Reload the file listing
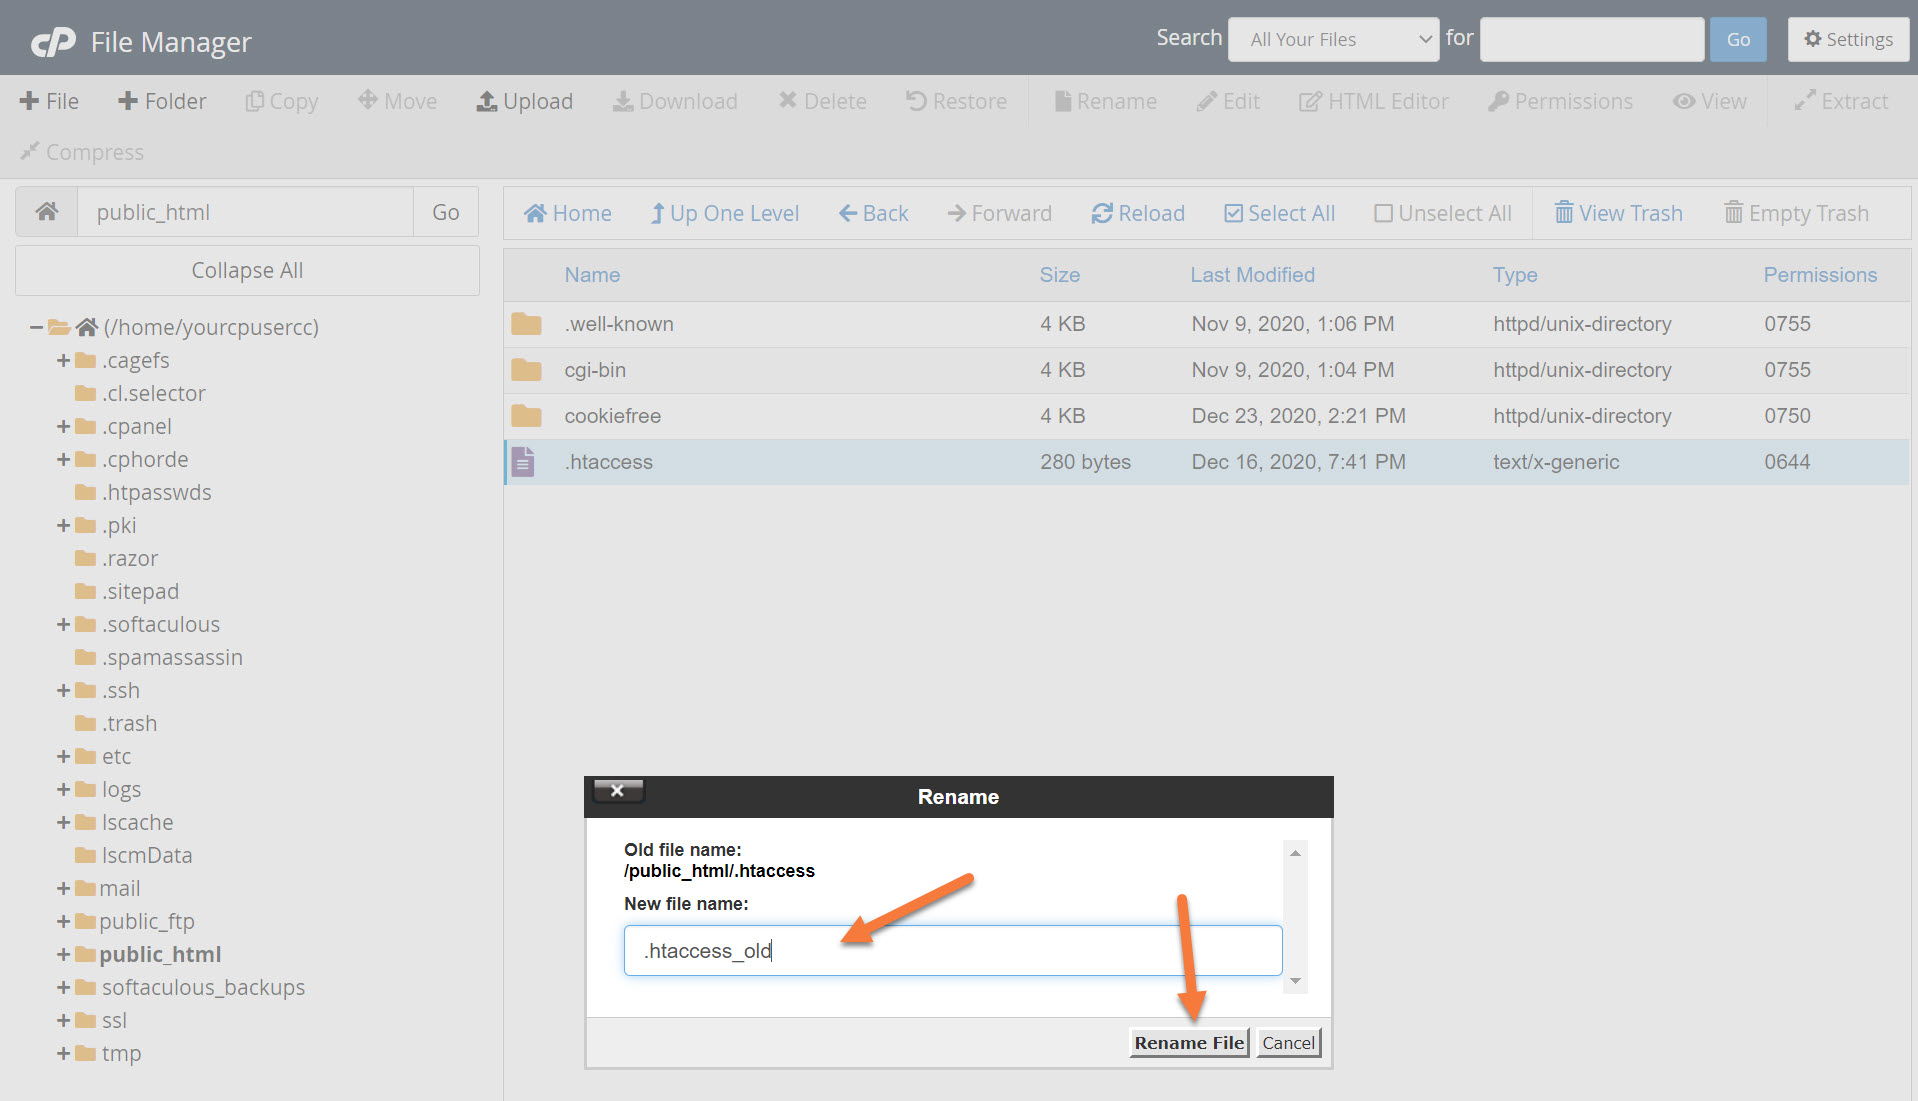The height and width of the screenshot is (1101, 1918). [x=1138, y=213]
